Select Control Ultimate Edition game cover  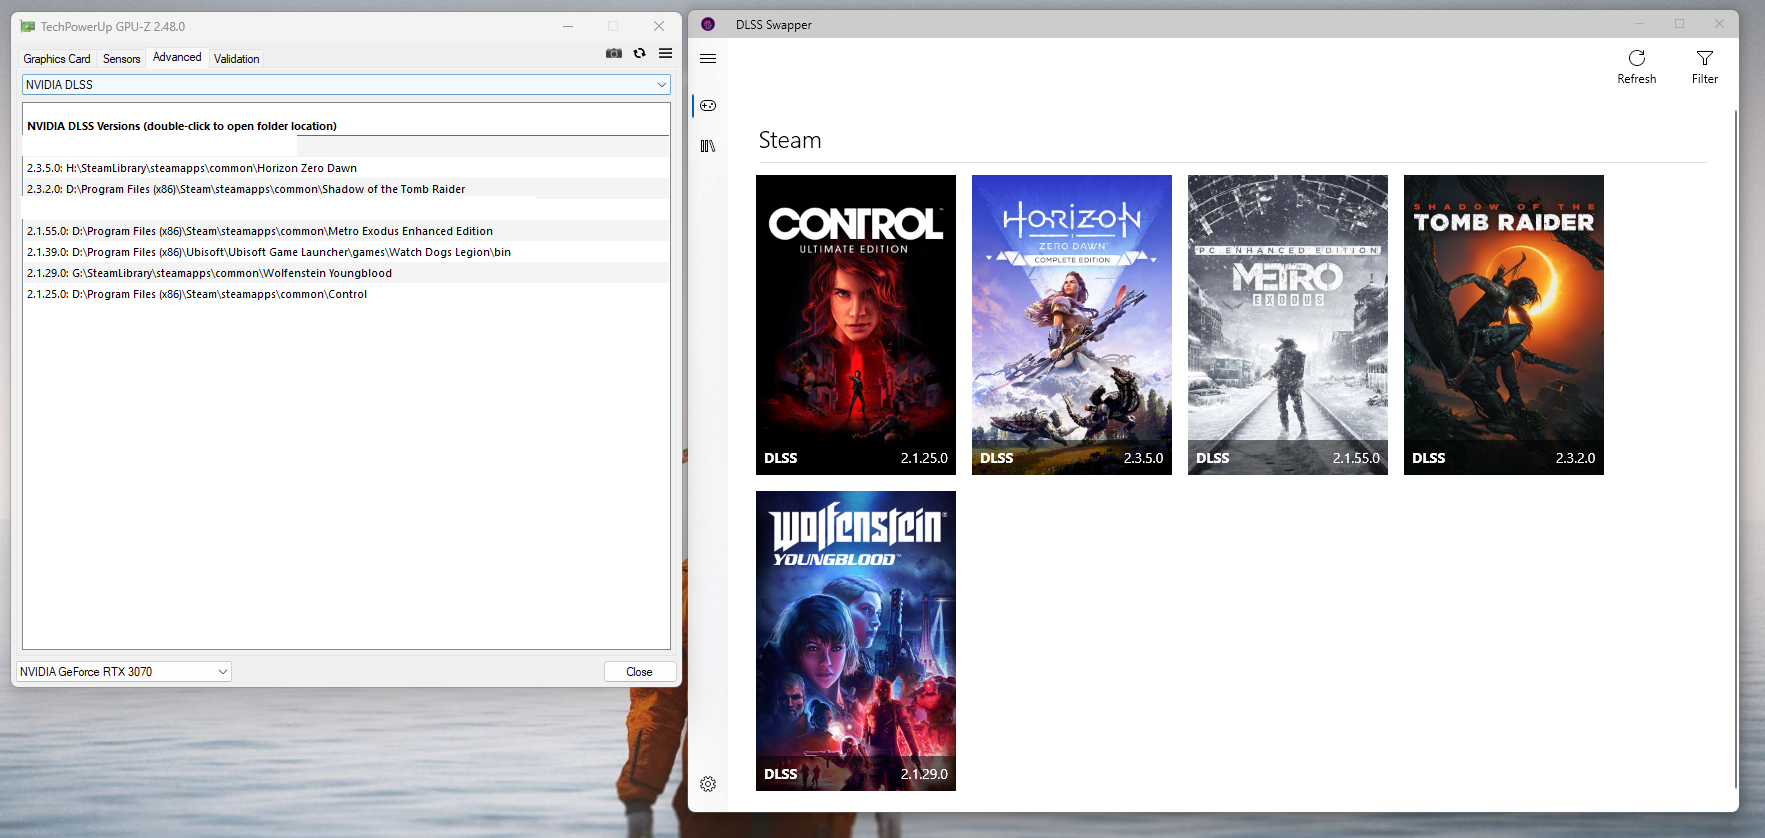tap(856, 325)
